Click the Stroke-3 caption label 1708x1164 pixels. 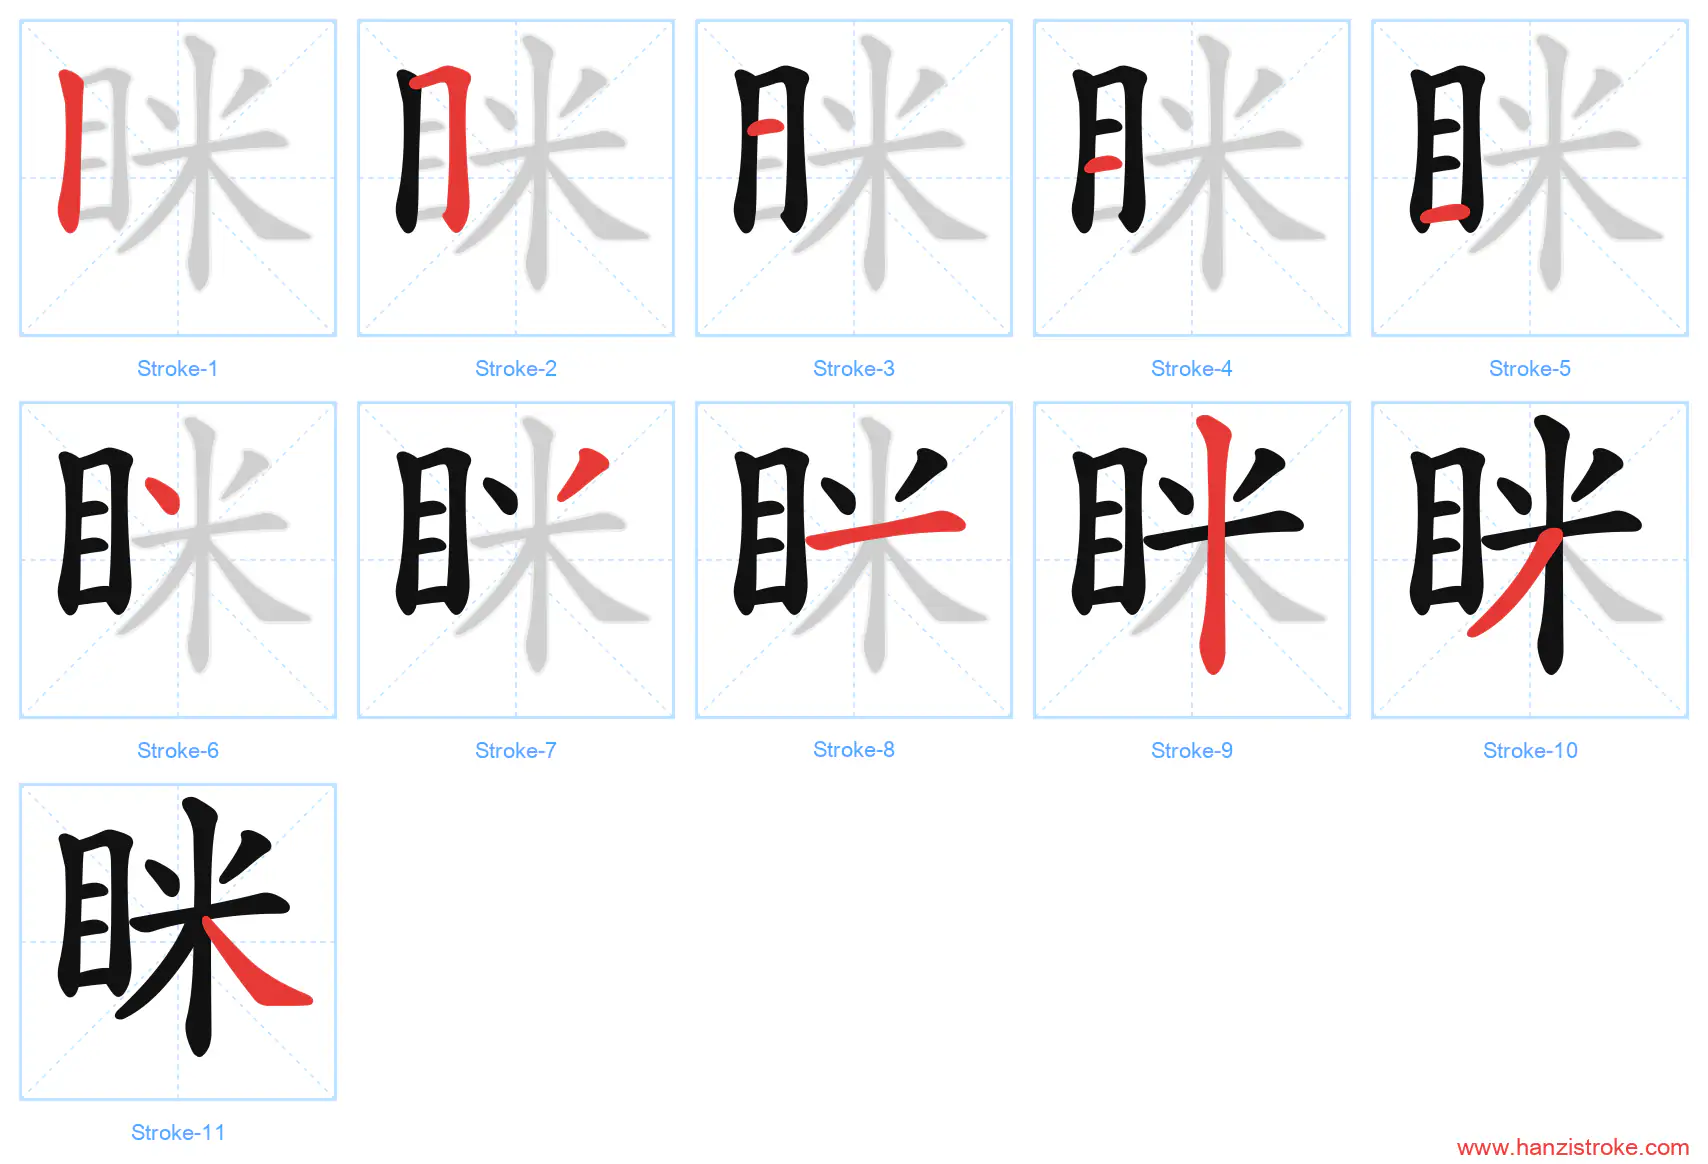click(854, 369)
